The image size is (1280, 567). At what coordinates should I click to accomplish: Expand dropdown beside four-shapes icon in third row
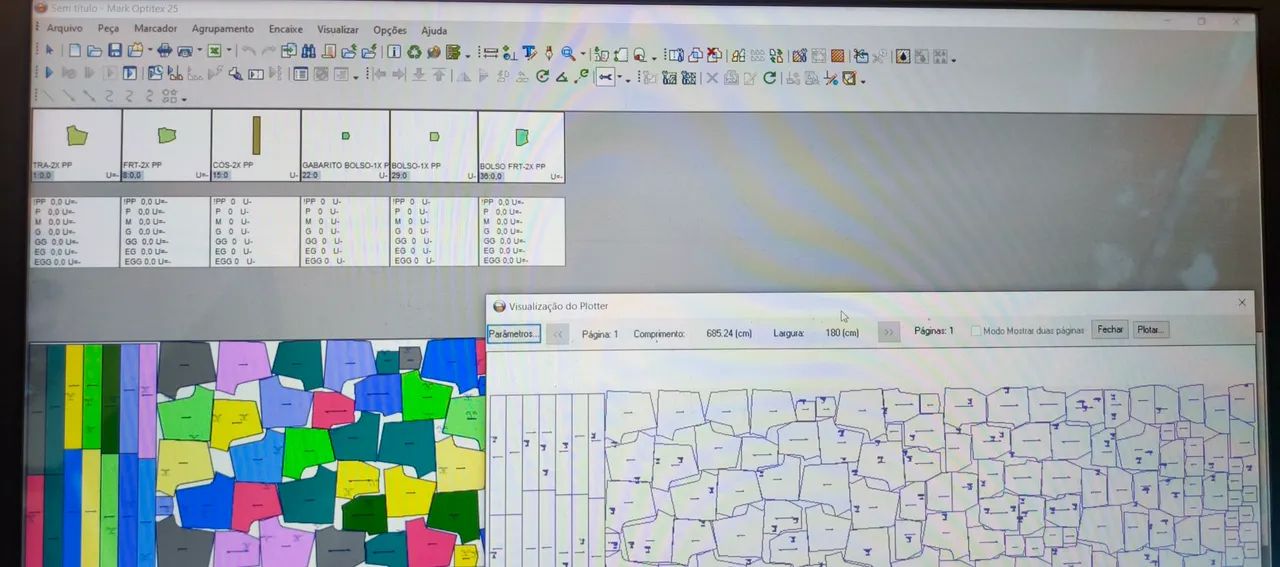pos(185,98)
